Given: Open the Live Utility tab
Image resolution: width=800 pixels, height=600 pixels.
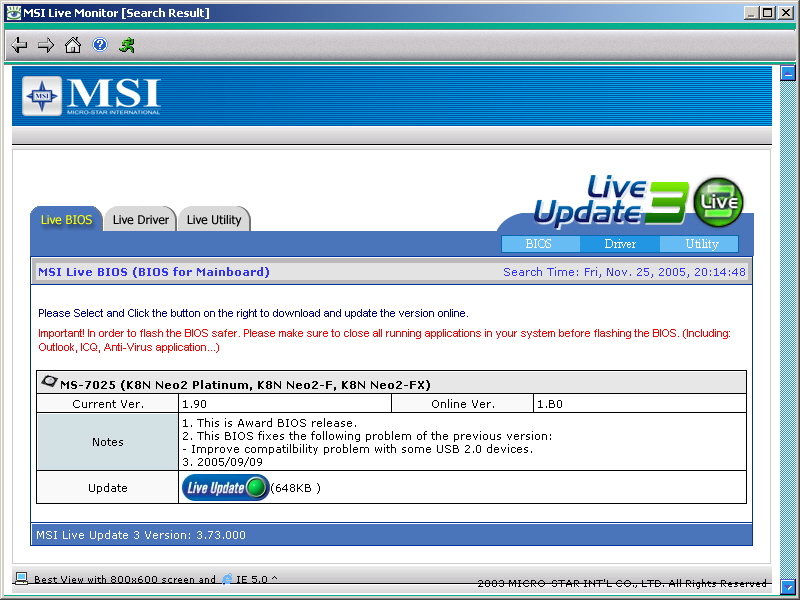Looking at the screenshot, I should (x=214, y=219).
